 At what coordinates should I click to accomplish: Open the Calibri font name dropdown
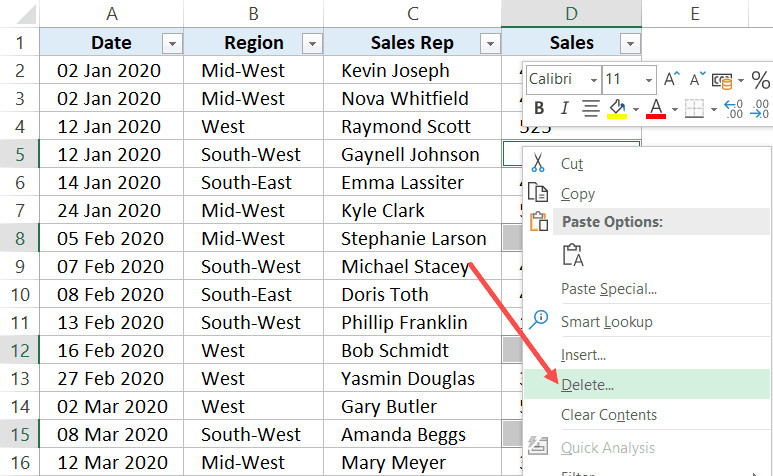[594, 80]
